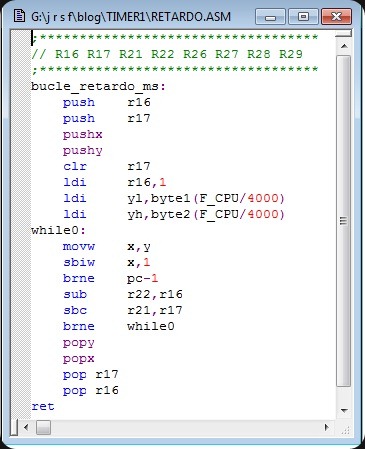Click the 'movw x,y' instruction
The image size is (365, 449).
(107, 247)
